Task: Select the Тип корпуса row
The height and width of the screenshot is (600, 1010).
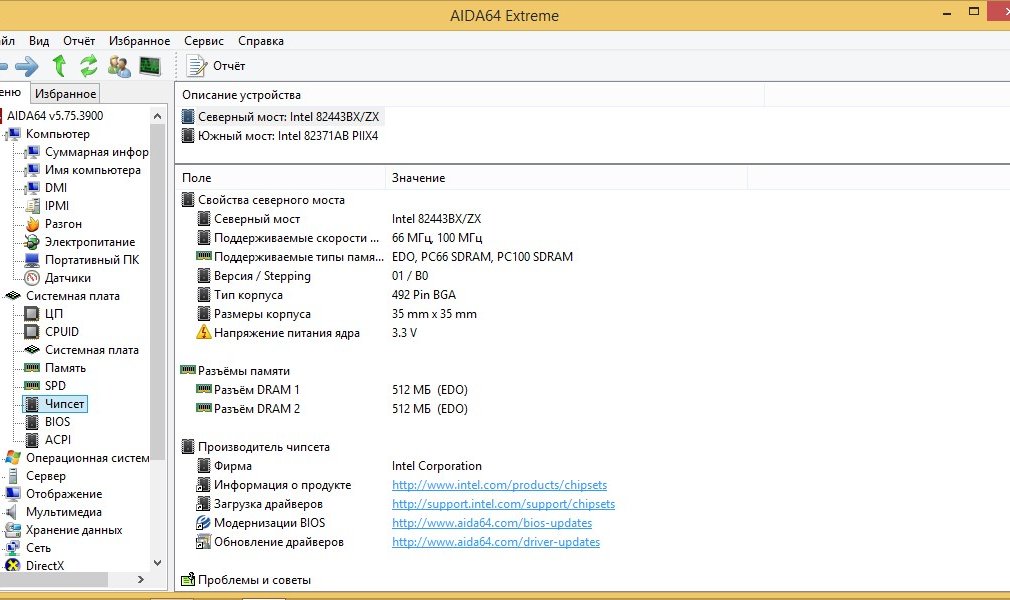Action: 248,295
